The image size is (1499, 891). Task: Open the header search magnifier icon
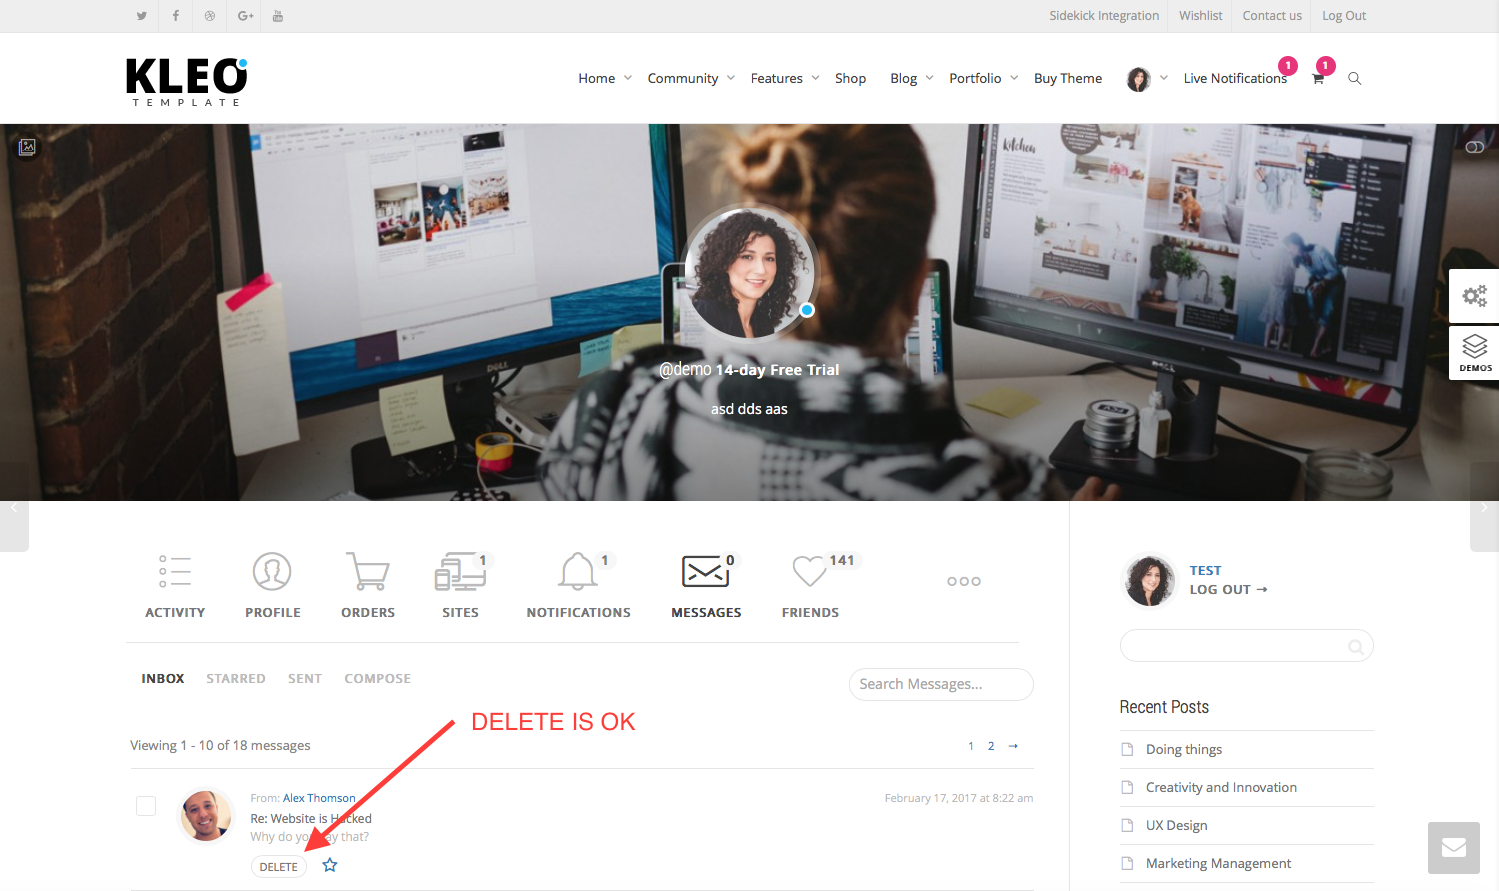point(1355,78)
